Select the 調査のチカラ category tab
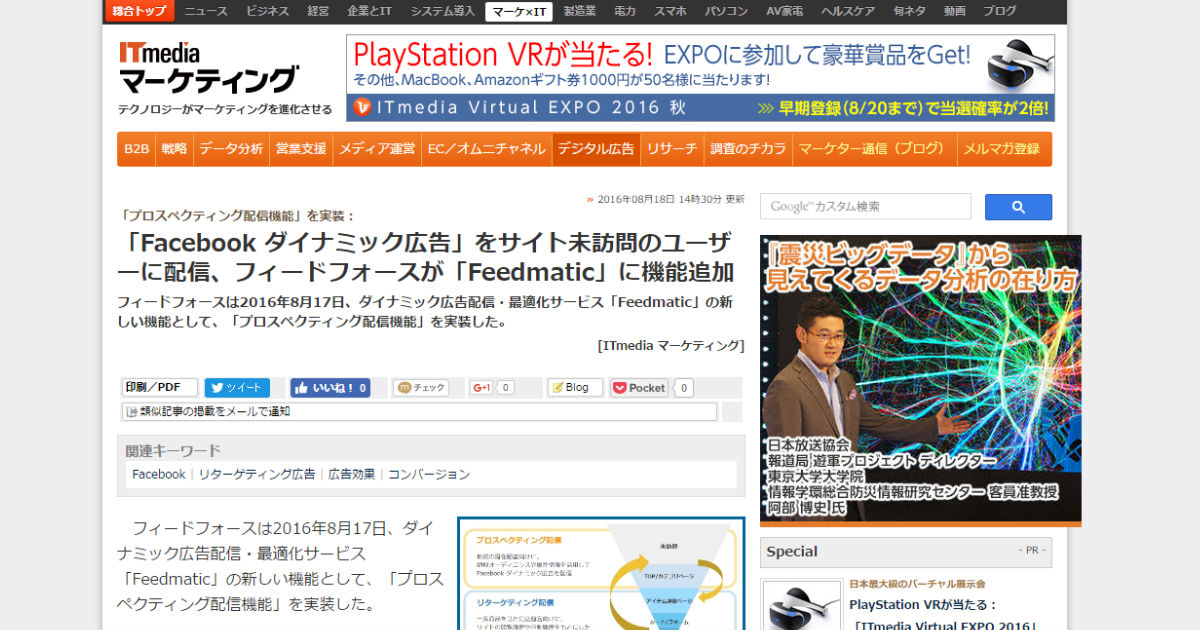The width and height of the screenshot is (1200, 630). click(x=748, y=149)
